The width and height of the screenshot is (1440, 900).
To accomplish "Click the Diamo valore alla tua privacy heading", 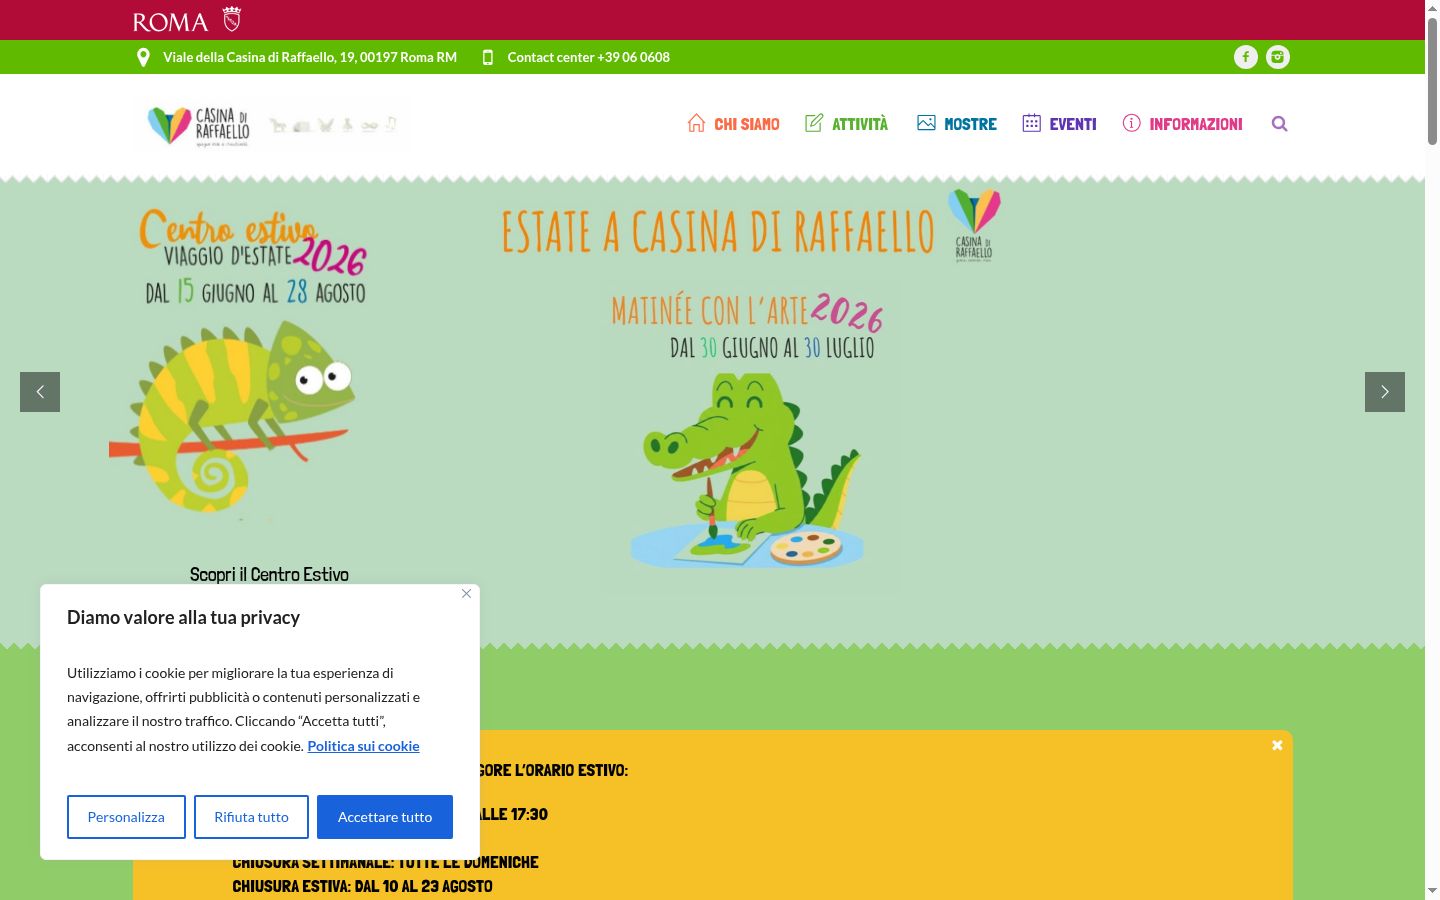I will [x=184, y=618].
